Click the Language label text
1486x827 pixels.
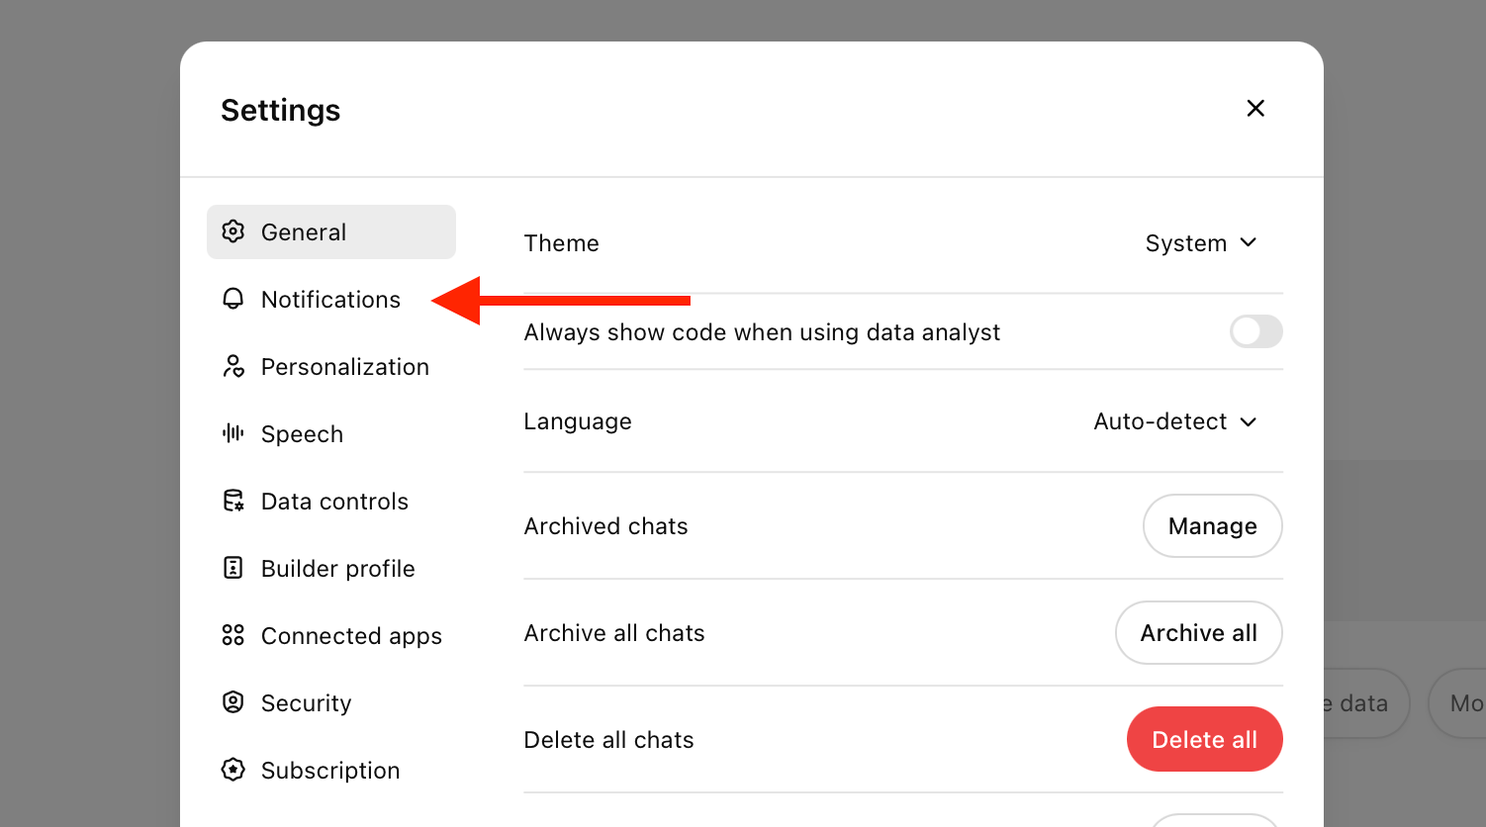click(x=578, y=421)
